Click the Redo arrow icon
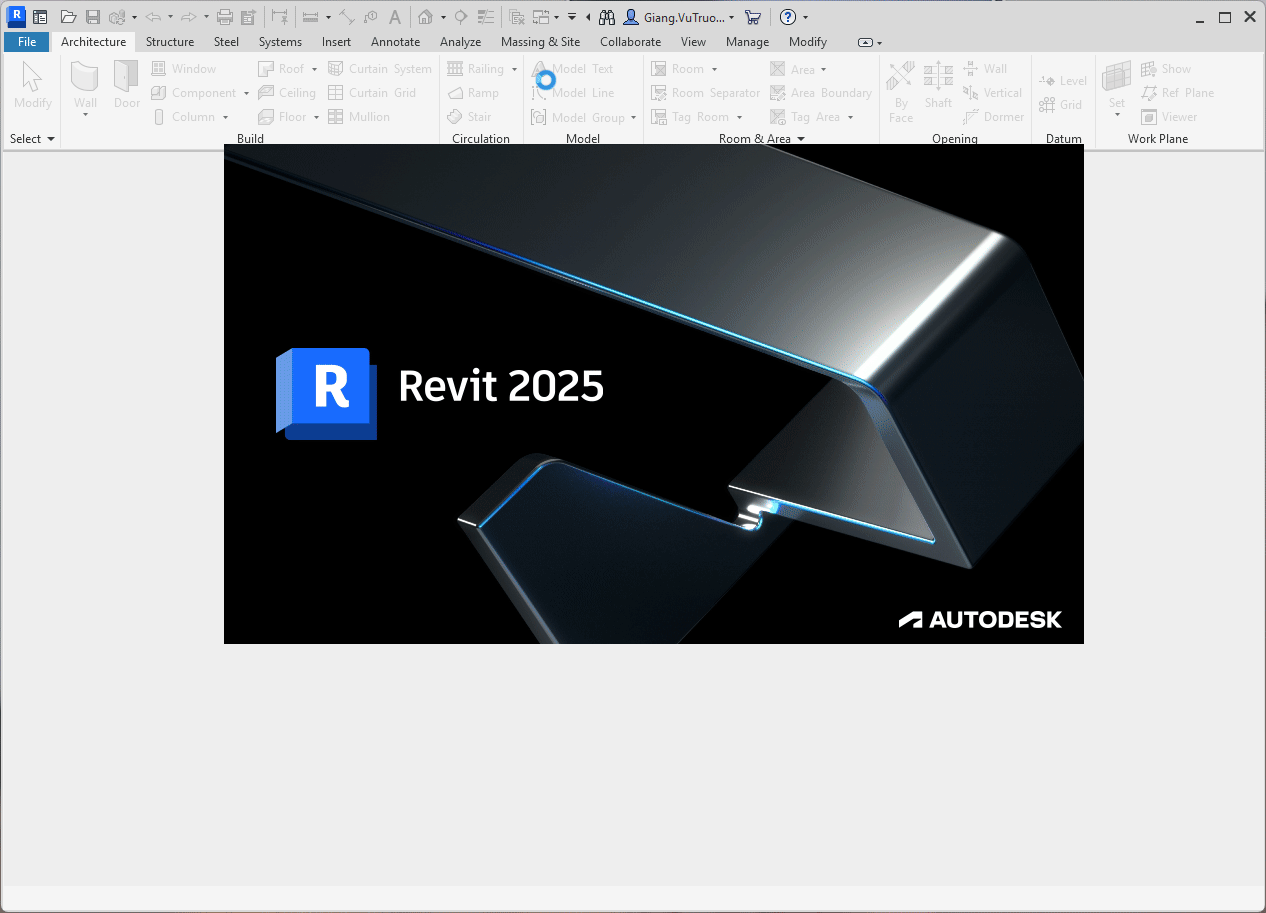 (x=188, y=17)
